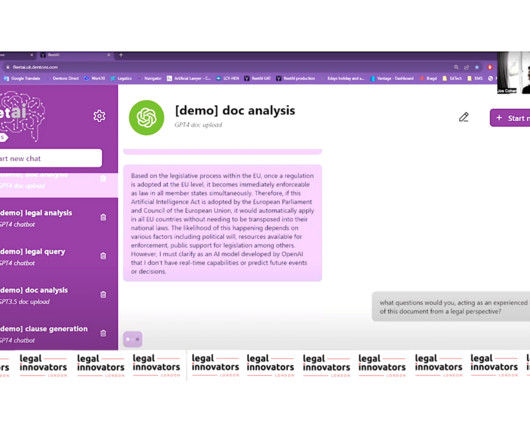Click the speaker webcam thumbnail
Viewport: 530px width, 442px height.
[x=513, y=73]
